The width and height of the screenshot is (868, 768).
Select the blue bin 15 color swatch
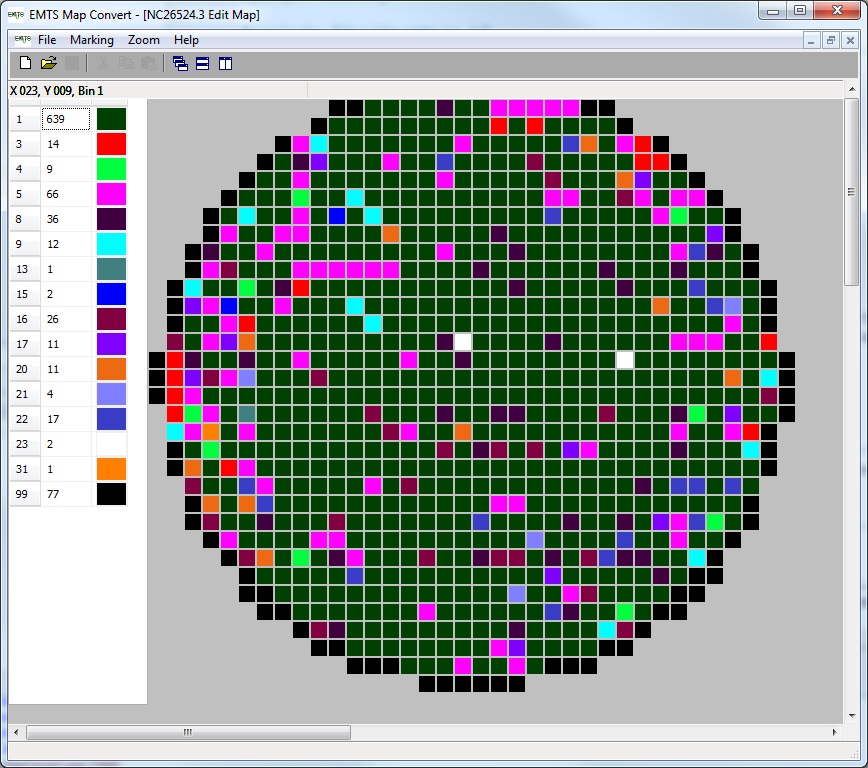click(111, 294)
